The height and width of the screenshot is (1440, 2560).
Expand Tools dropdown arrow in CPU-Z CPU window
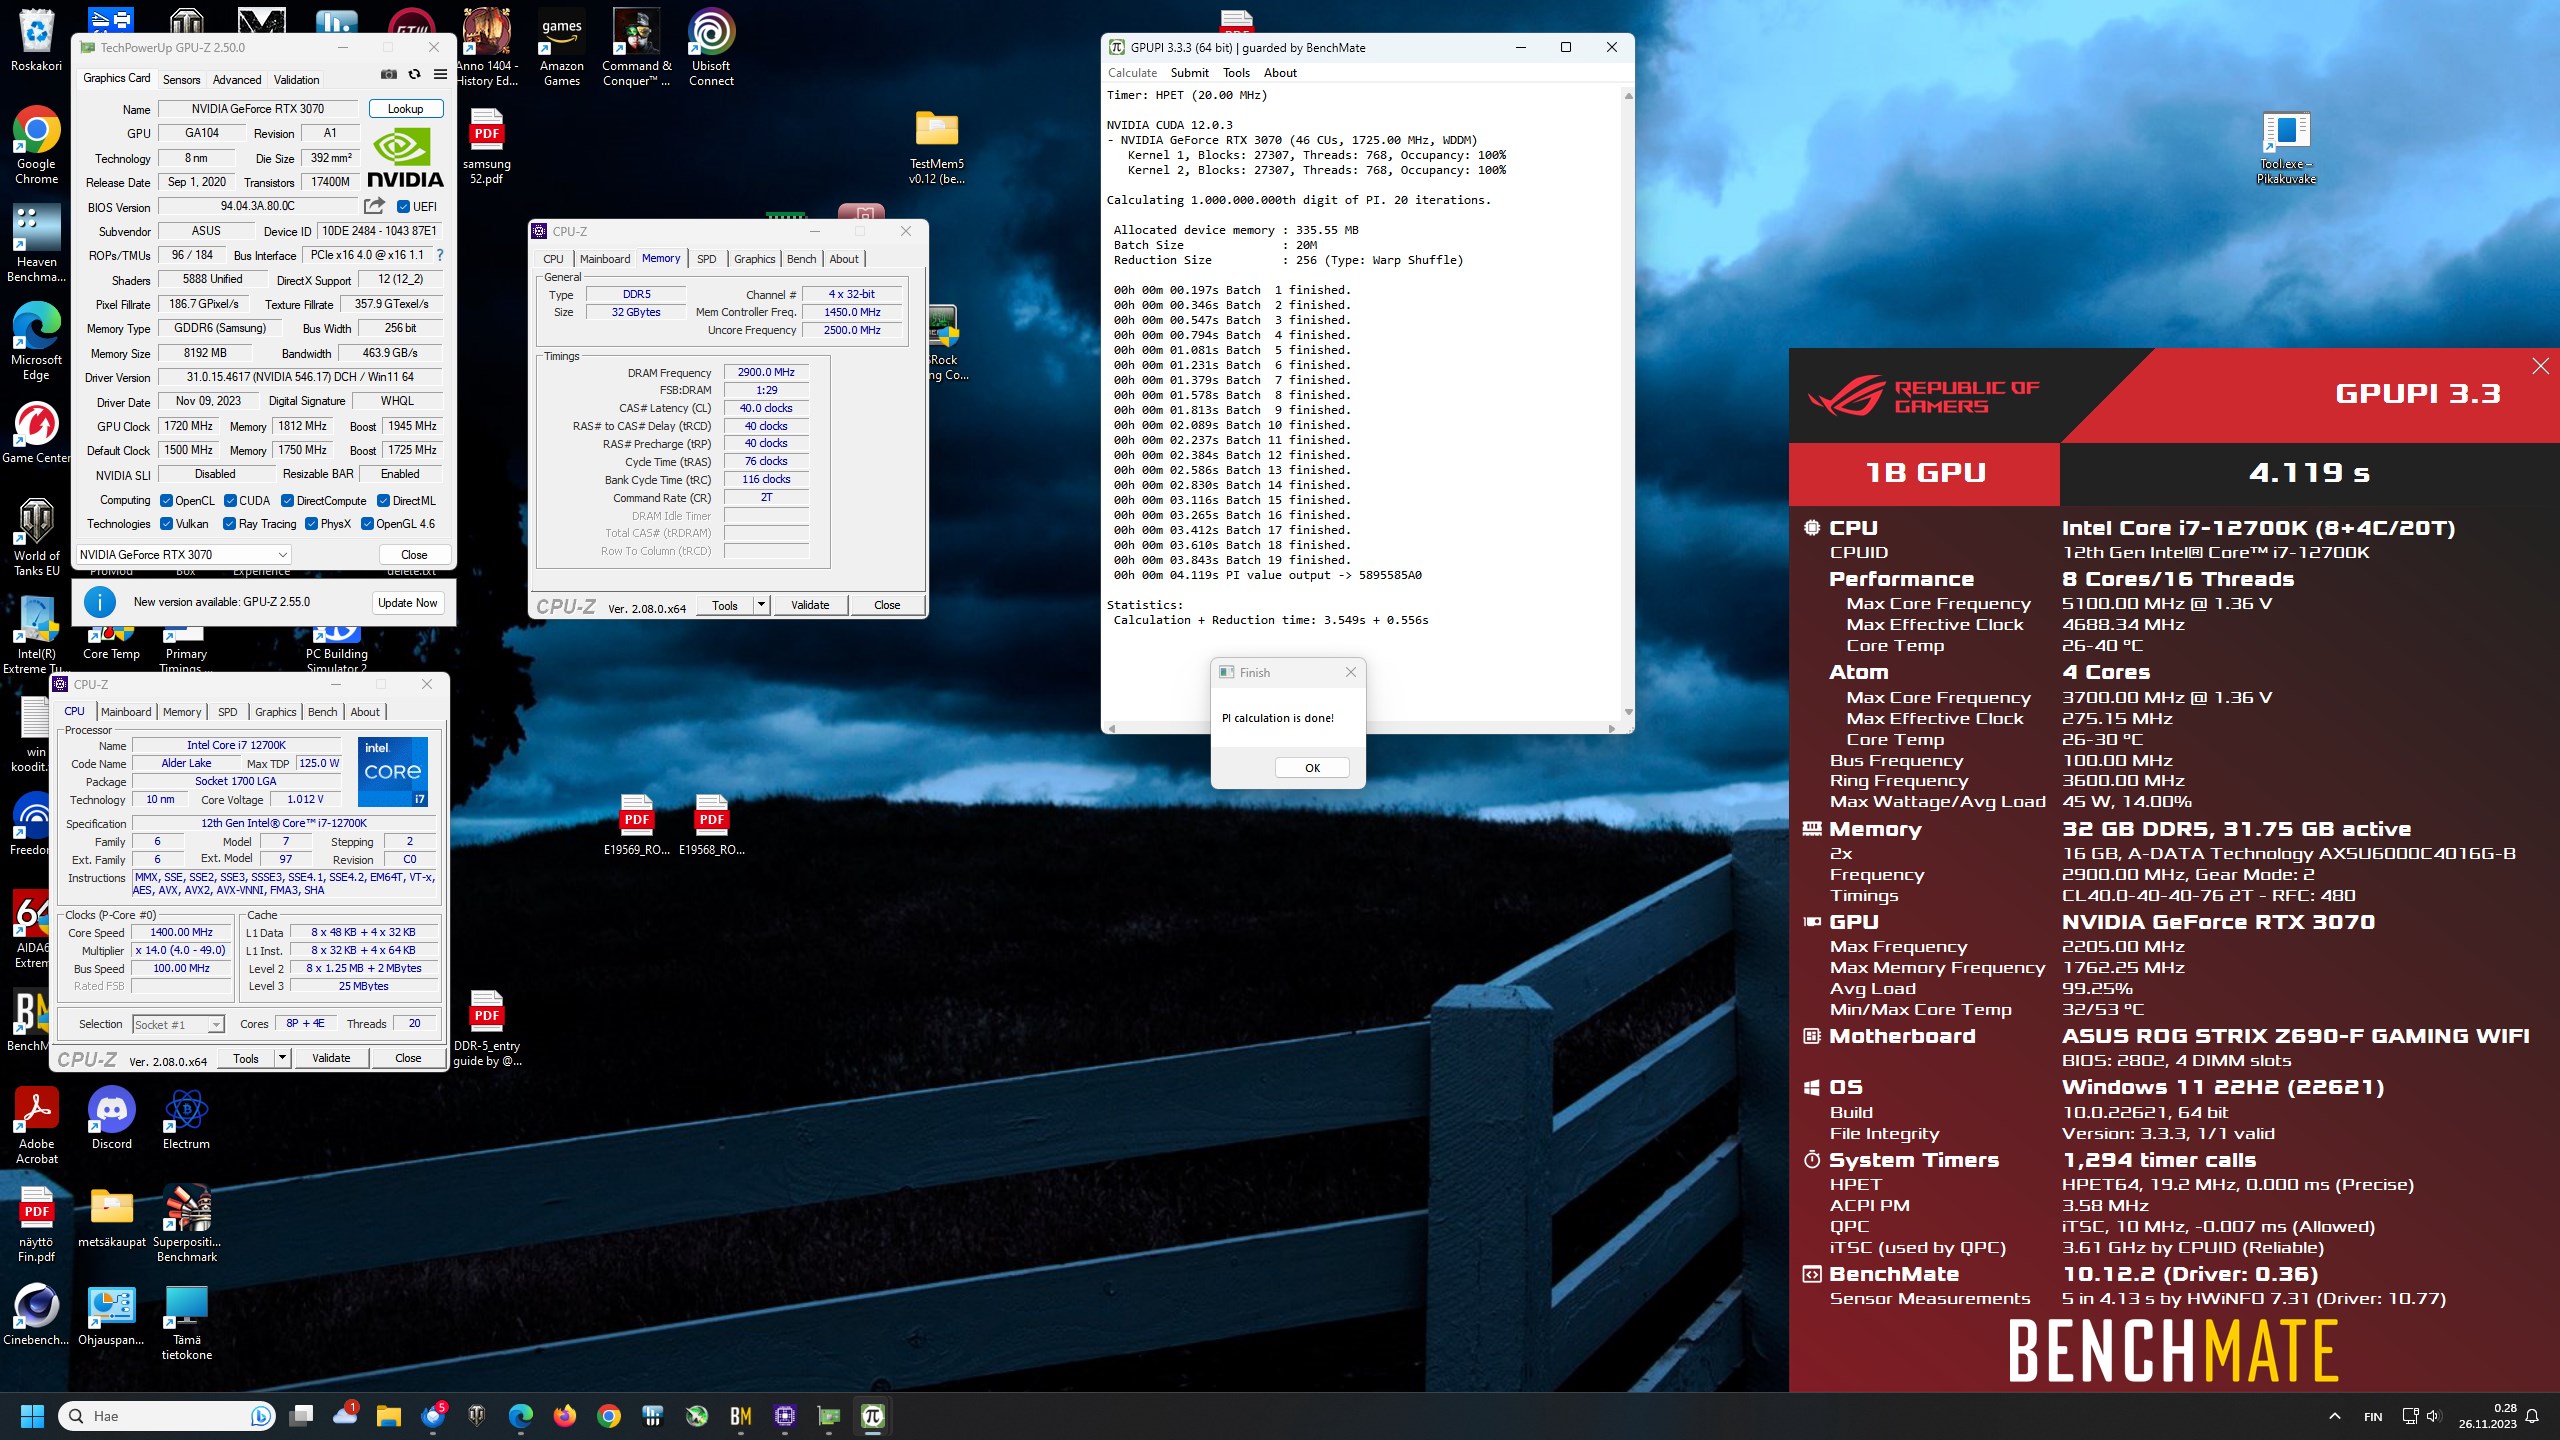pos(282,1058)
